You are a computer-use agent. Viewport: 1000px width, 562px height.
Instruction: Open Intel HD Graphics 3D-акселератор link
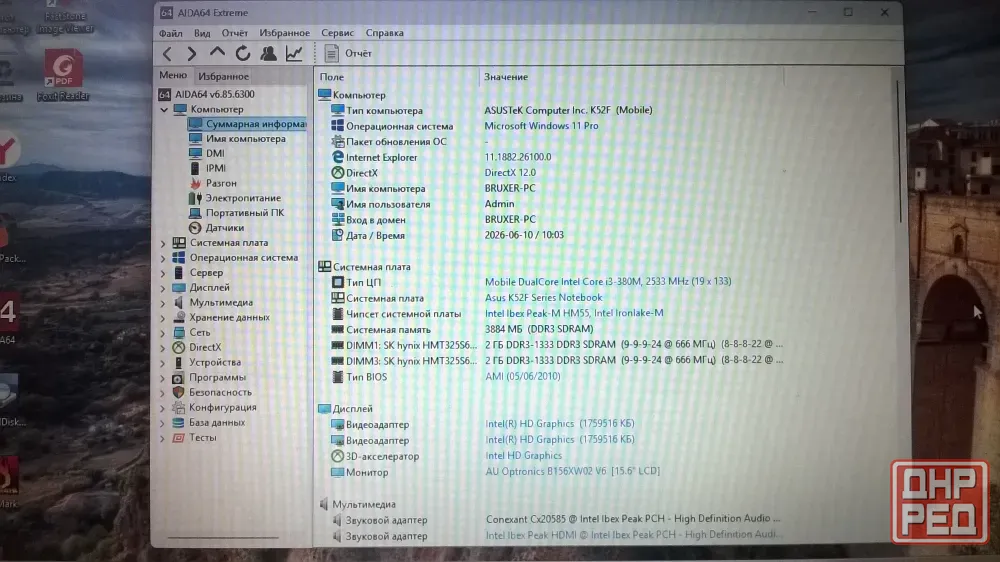(524, 455)
